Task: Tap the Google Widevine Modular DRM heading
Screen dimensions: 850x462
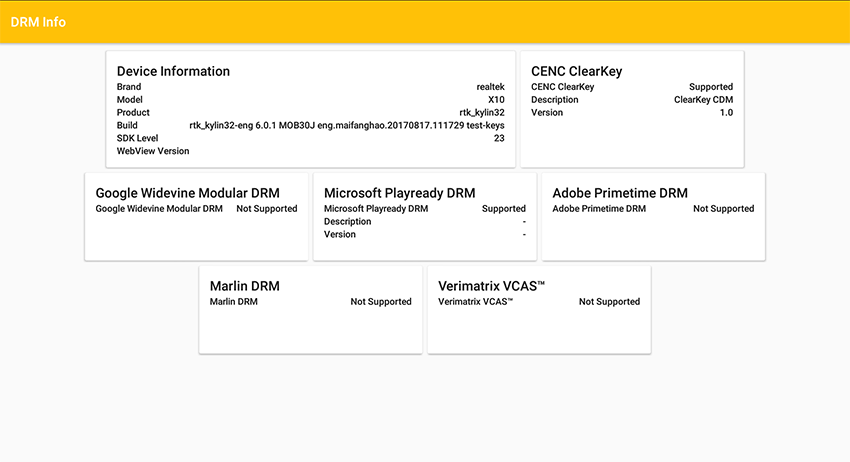Action: 188,193
